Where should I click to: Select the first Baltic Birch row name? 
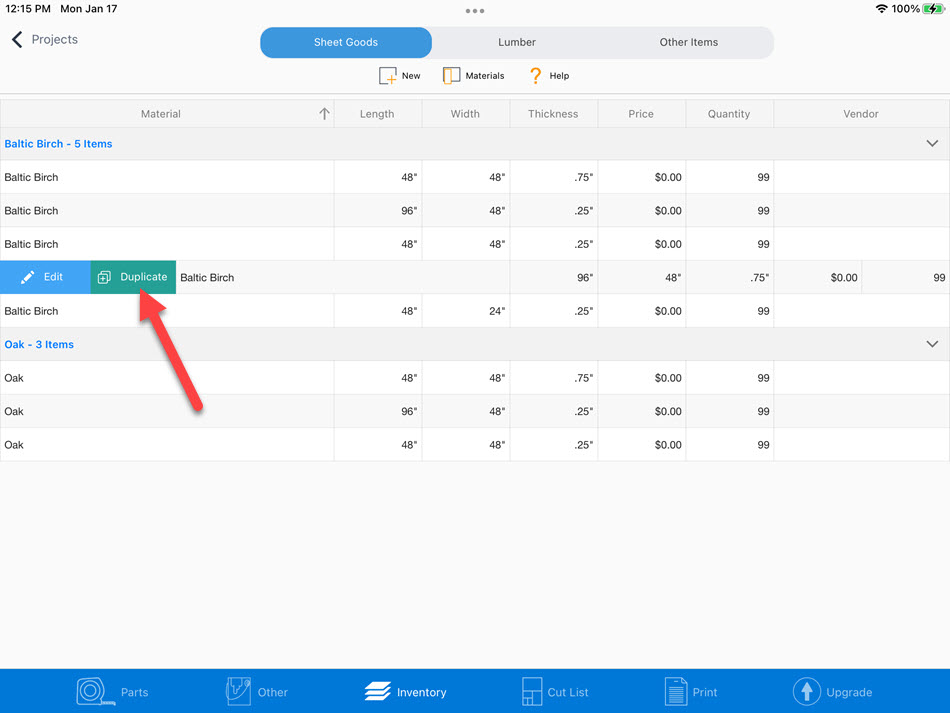click(32, 177)
